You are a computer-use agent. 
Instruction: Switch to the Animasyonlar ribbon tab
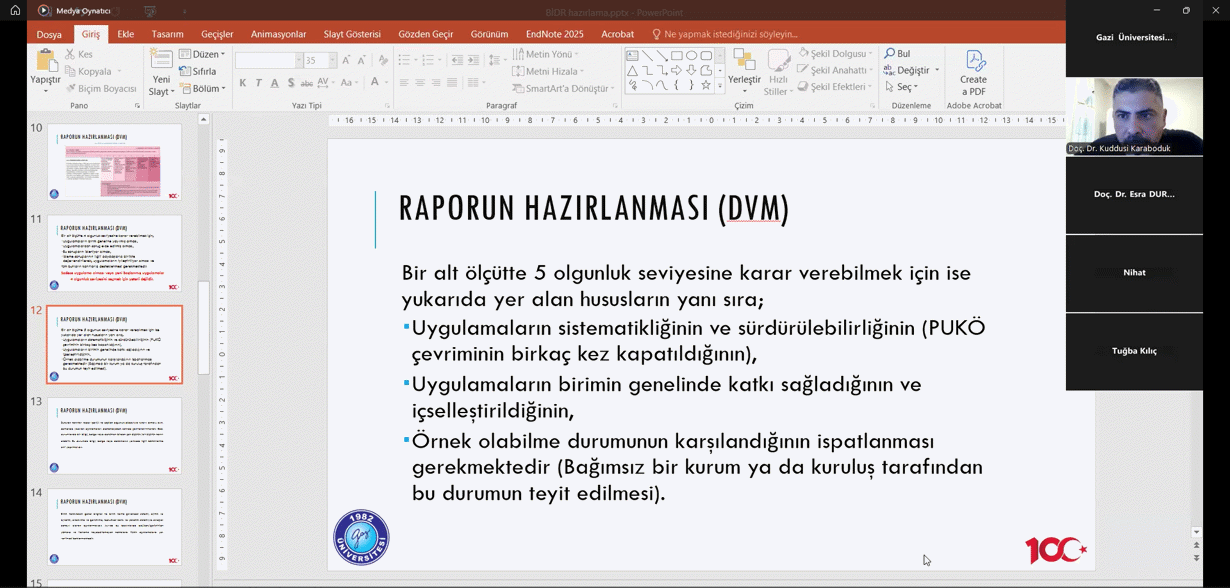278,33
